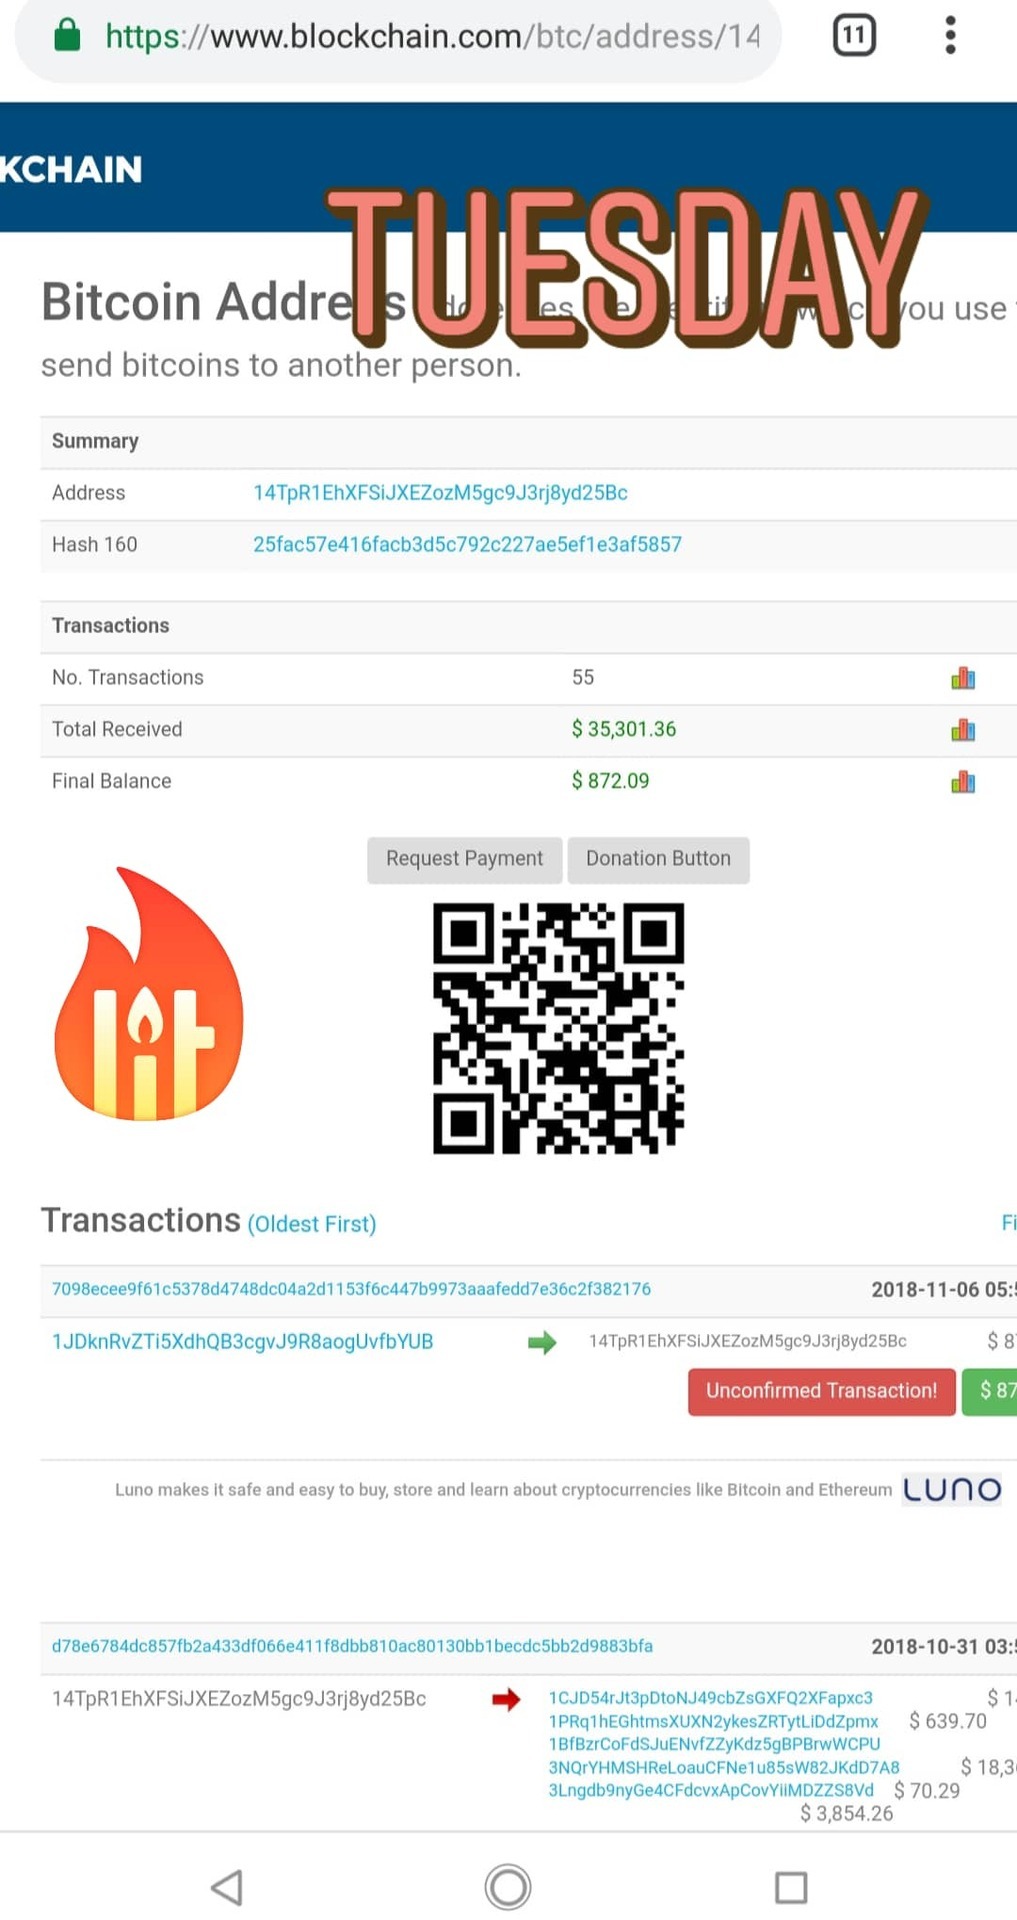The height and width of the screenshot is (1920, 1017).
Task: Click the $ 70.29 output amount
Action: coord(927,1790)
